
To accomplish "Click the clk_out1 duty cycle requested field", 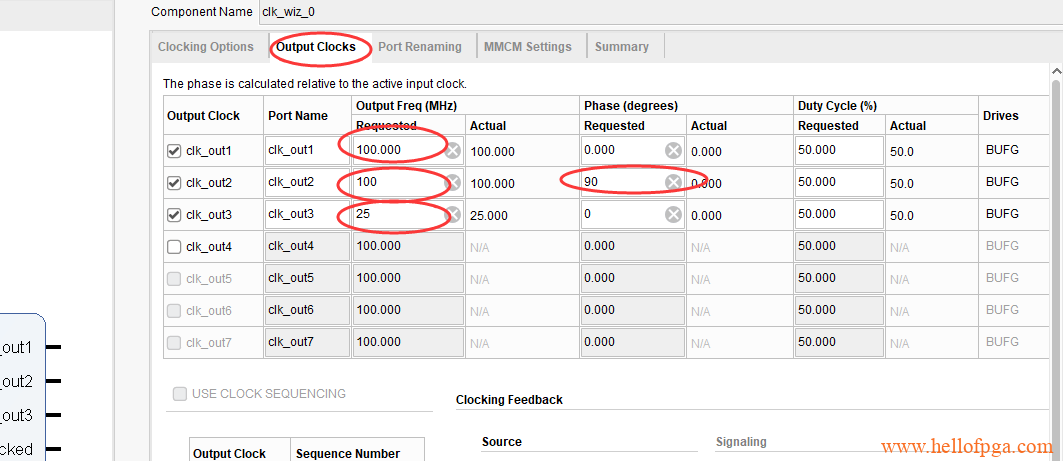I will point(838,151).
